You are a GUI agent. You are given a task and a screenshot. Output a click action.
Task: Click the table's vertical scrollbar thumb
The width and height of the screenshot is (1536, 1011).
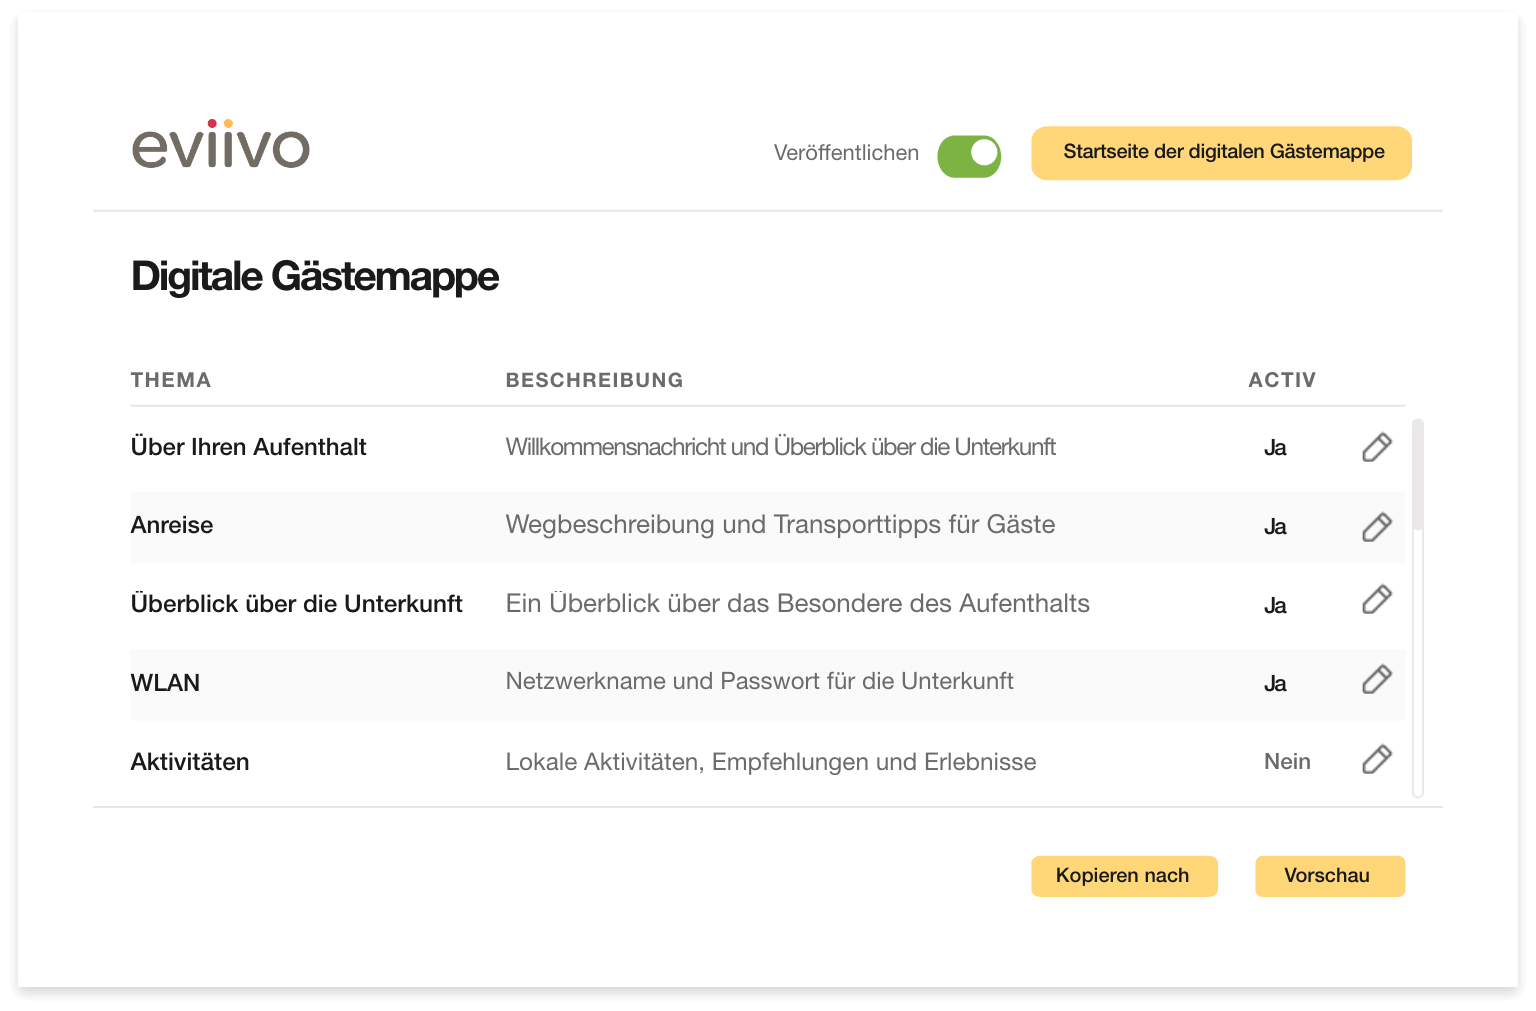[x=1417, y=475]
